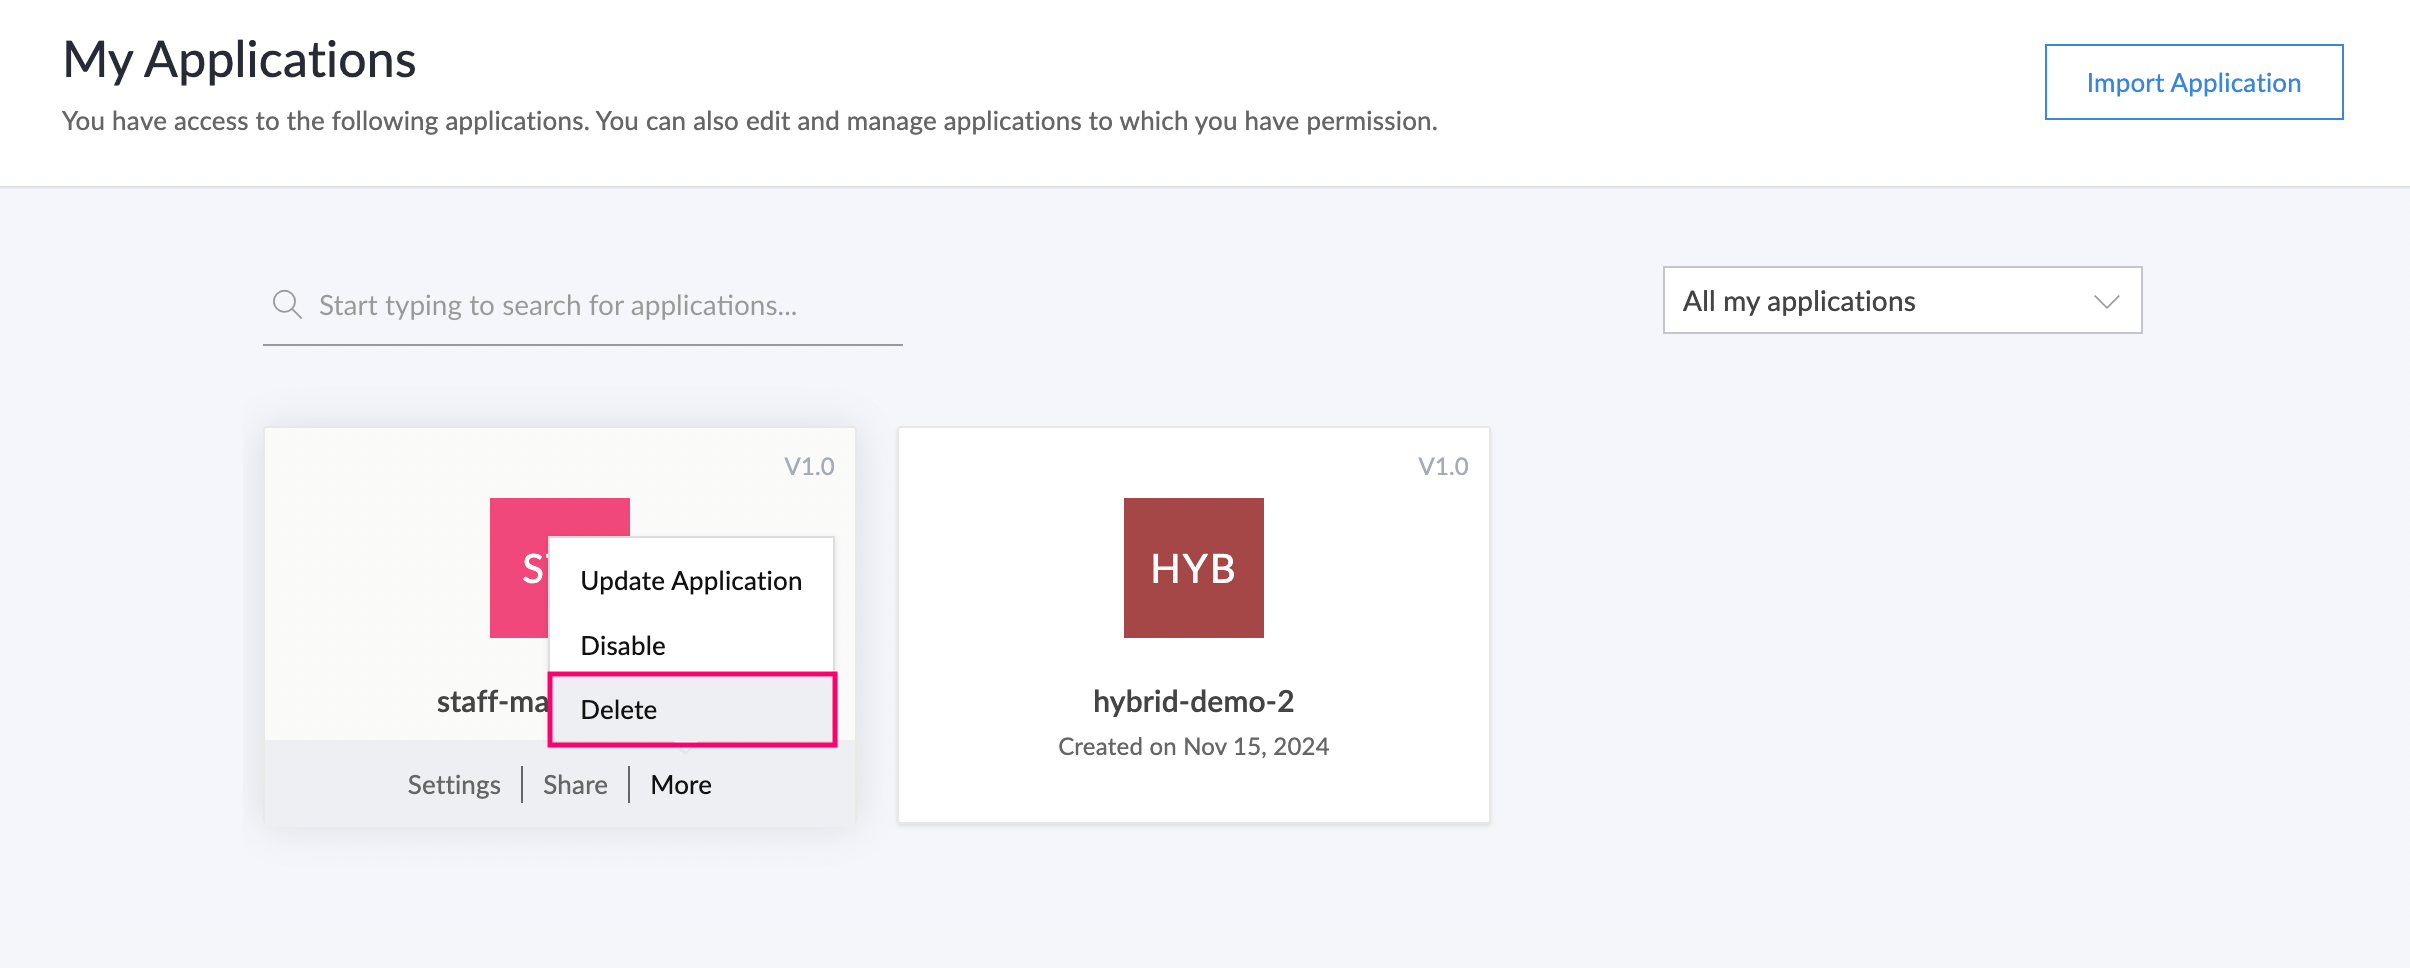The image size is (2410, 968).
Task: Click the My Applications heading
Action: click(239, 60)
